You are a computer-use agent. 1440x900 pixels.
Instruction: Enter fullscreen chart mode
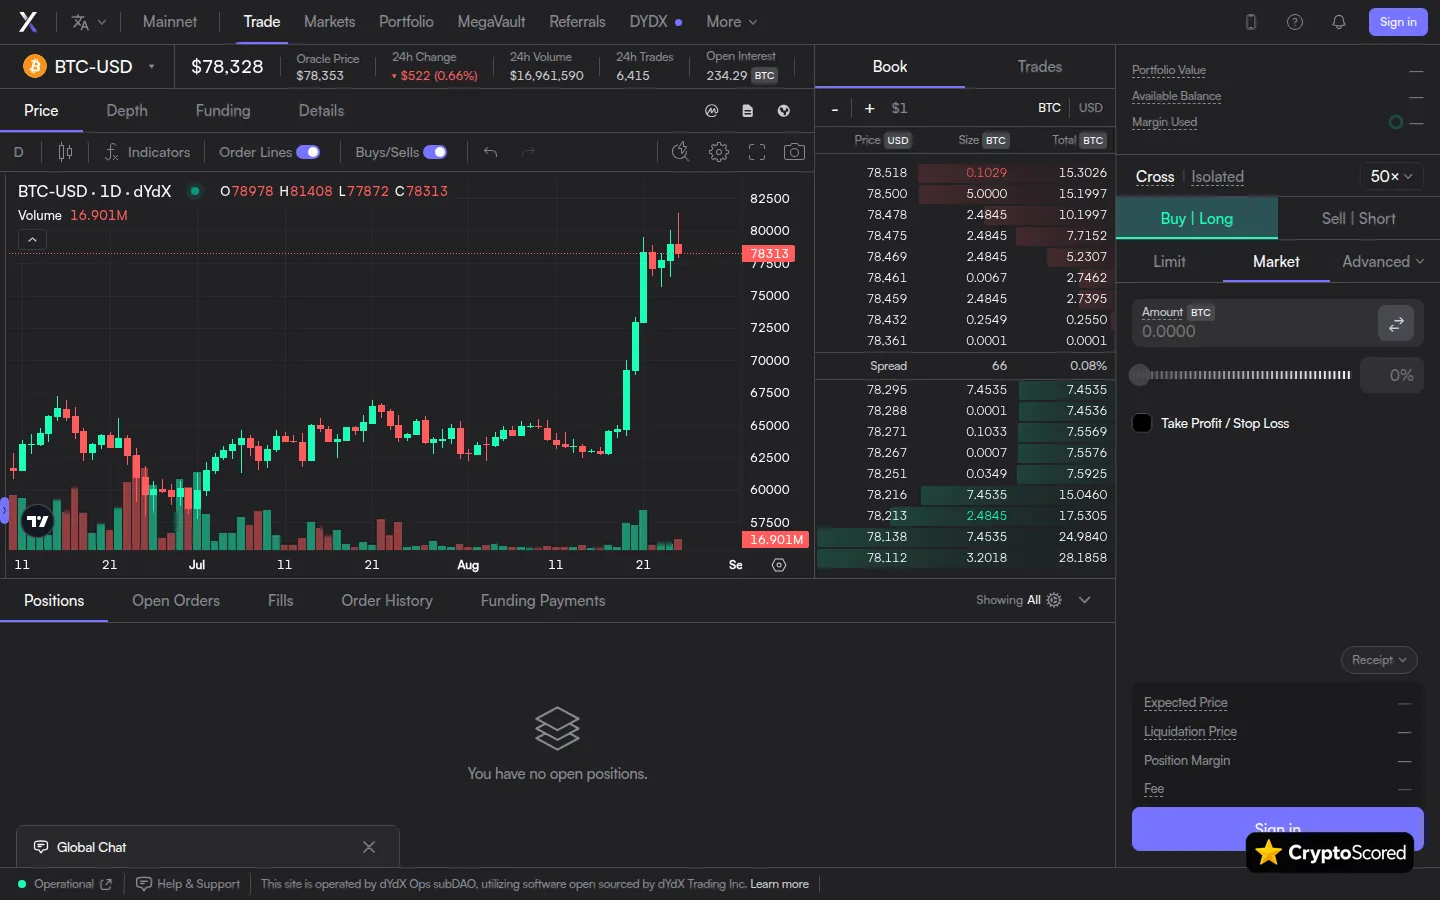[757, 152]
